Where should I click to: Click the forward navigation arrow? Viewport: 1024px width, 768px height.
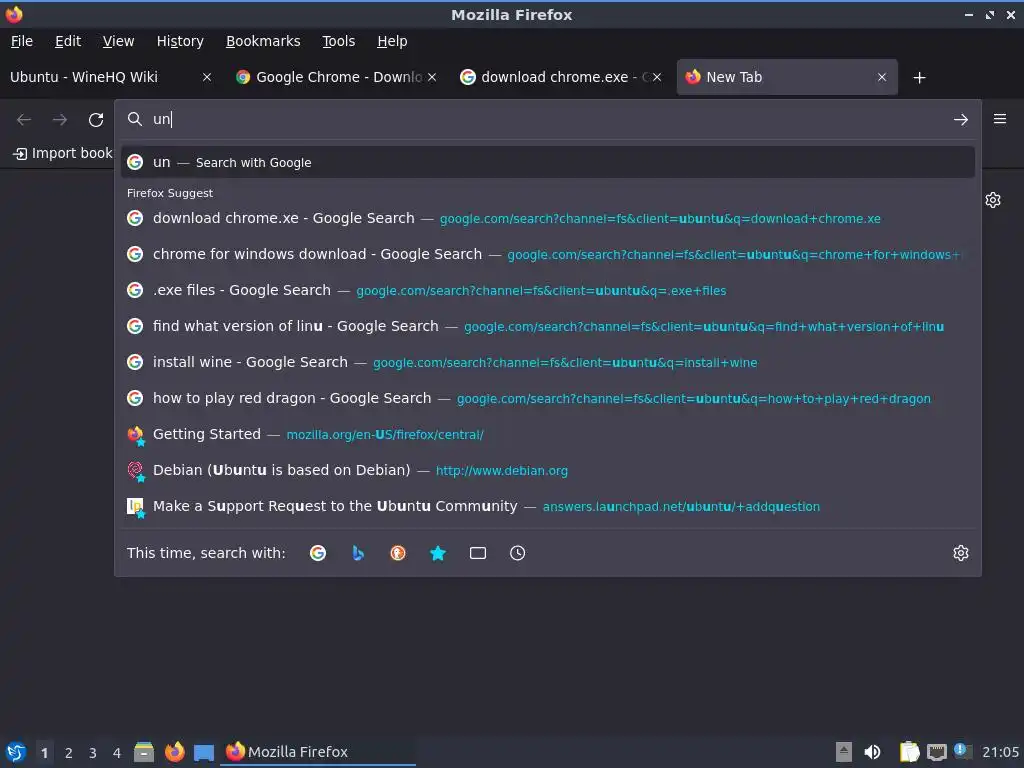point(60,120)
